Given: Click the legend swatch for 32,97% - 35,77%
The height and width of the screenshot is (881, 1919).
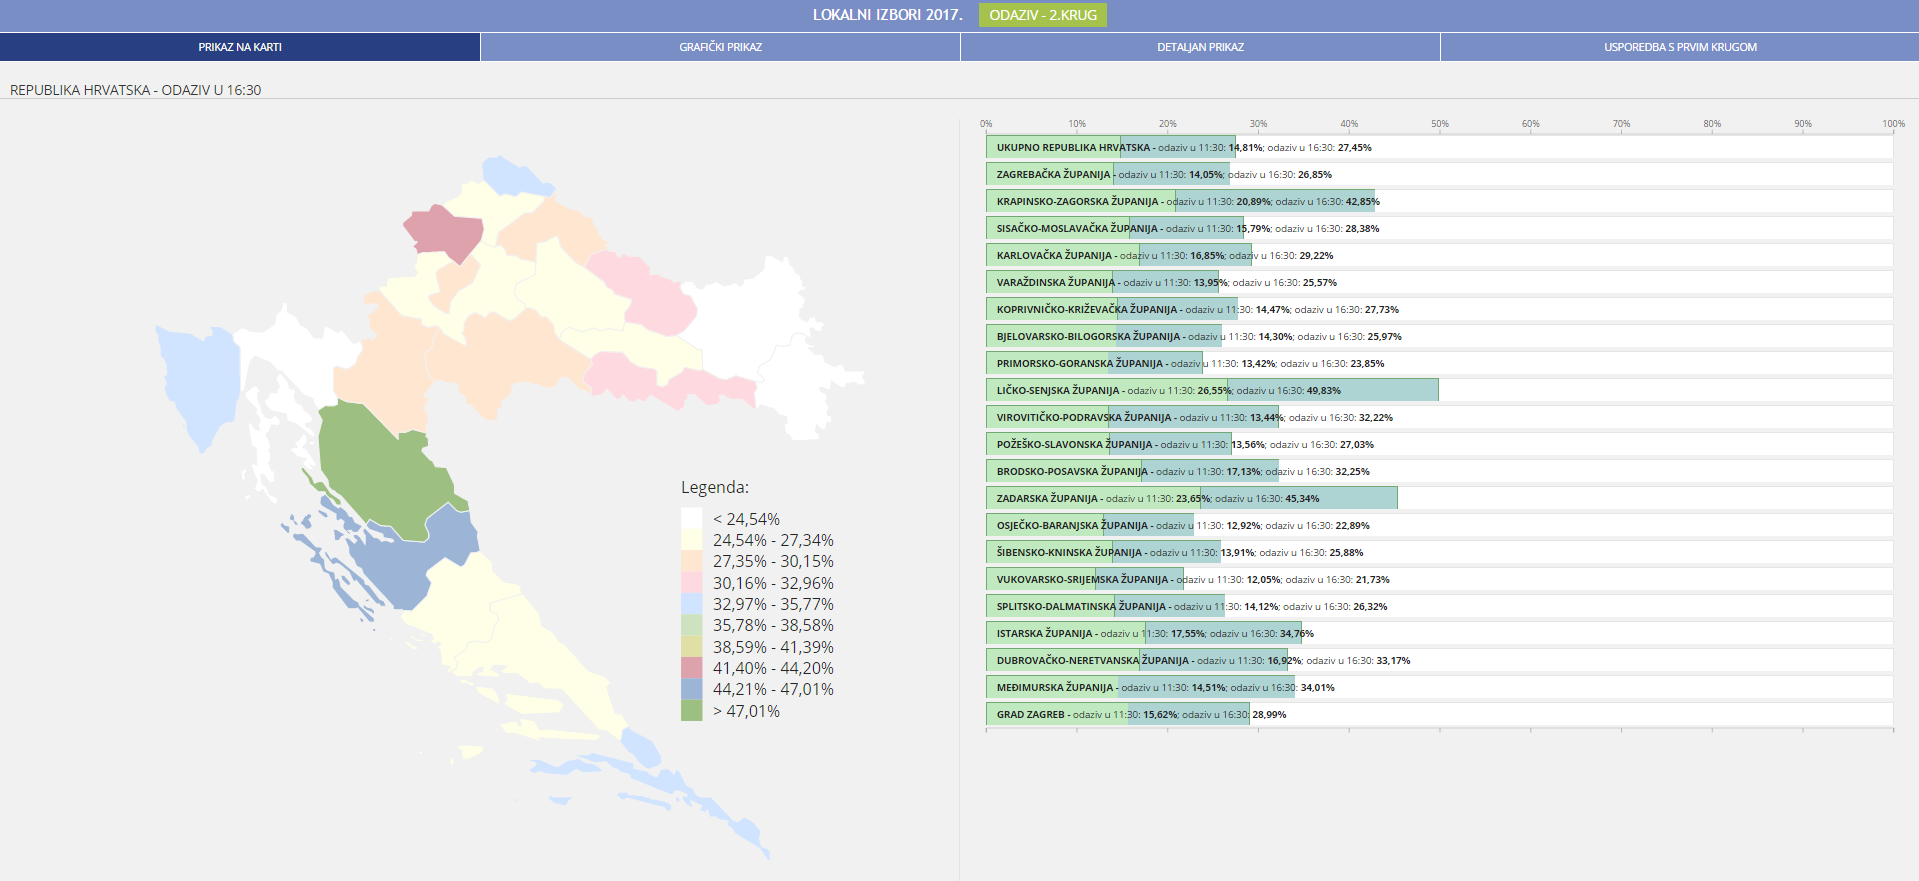Looking at the screenshot, I should pyautogui.click(x=692, y=604).
